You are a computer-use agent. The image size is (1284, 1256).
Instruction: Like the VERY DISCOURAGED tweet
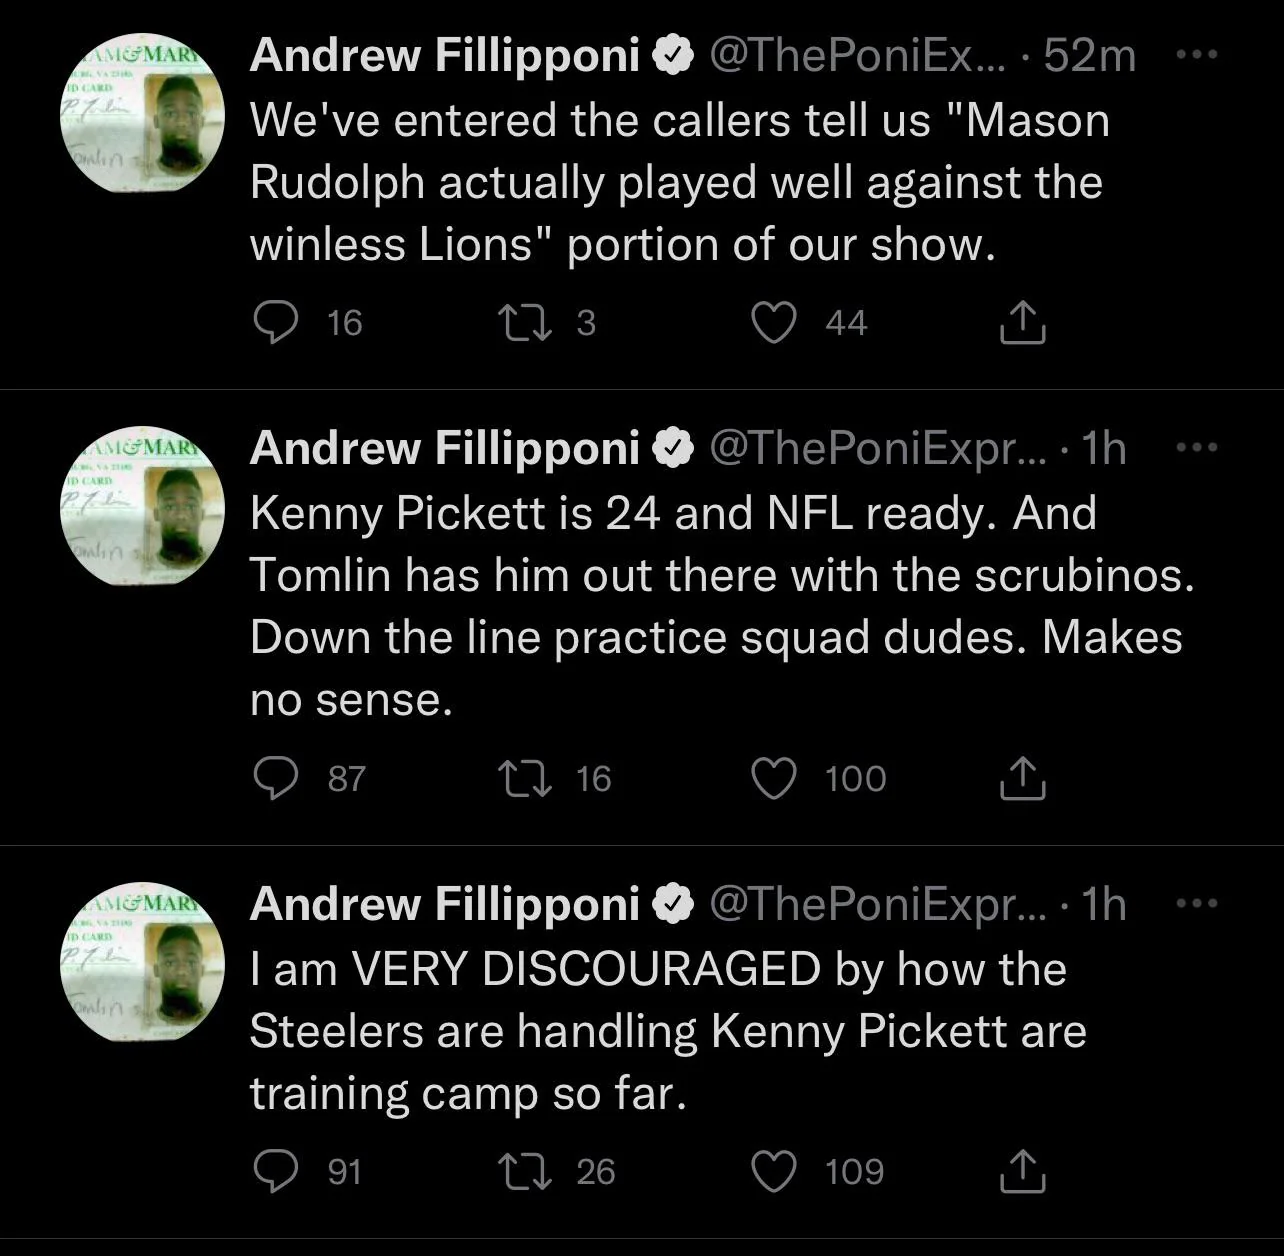(x=773, y=1171)
